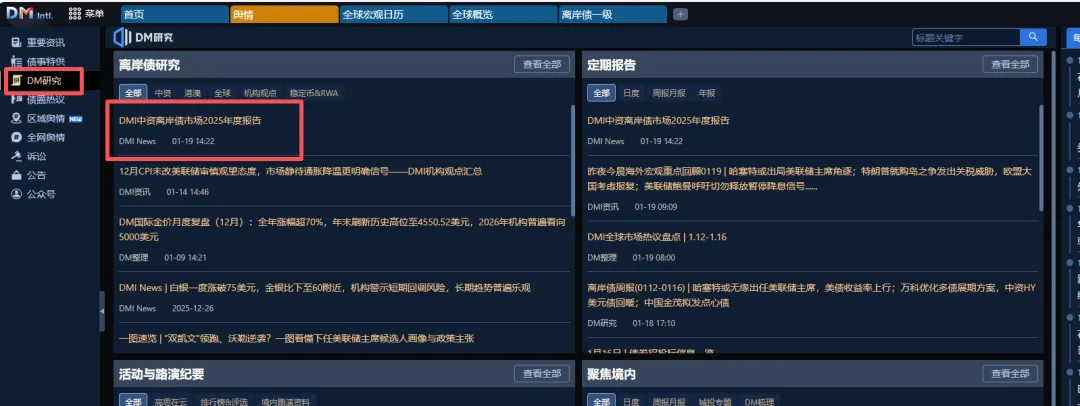Switch to the 舆情 tab
The width and height of the screenshot is (1080, 406).
click(x=284, y=14)
